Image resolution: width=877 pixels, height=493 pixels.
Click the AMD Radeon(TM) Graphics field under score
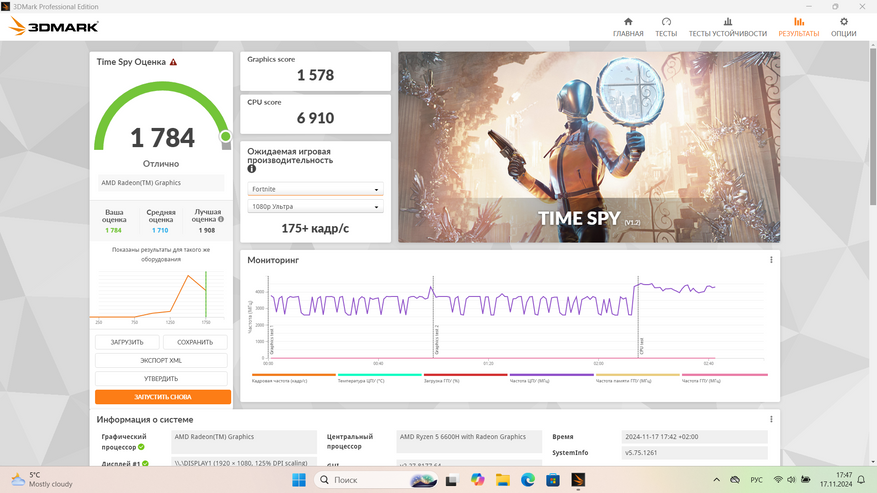[x=161, y=182]
